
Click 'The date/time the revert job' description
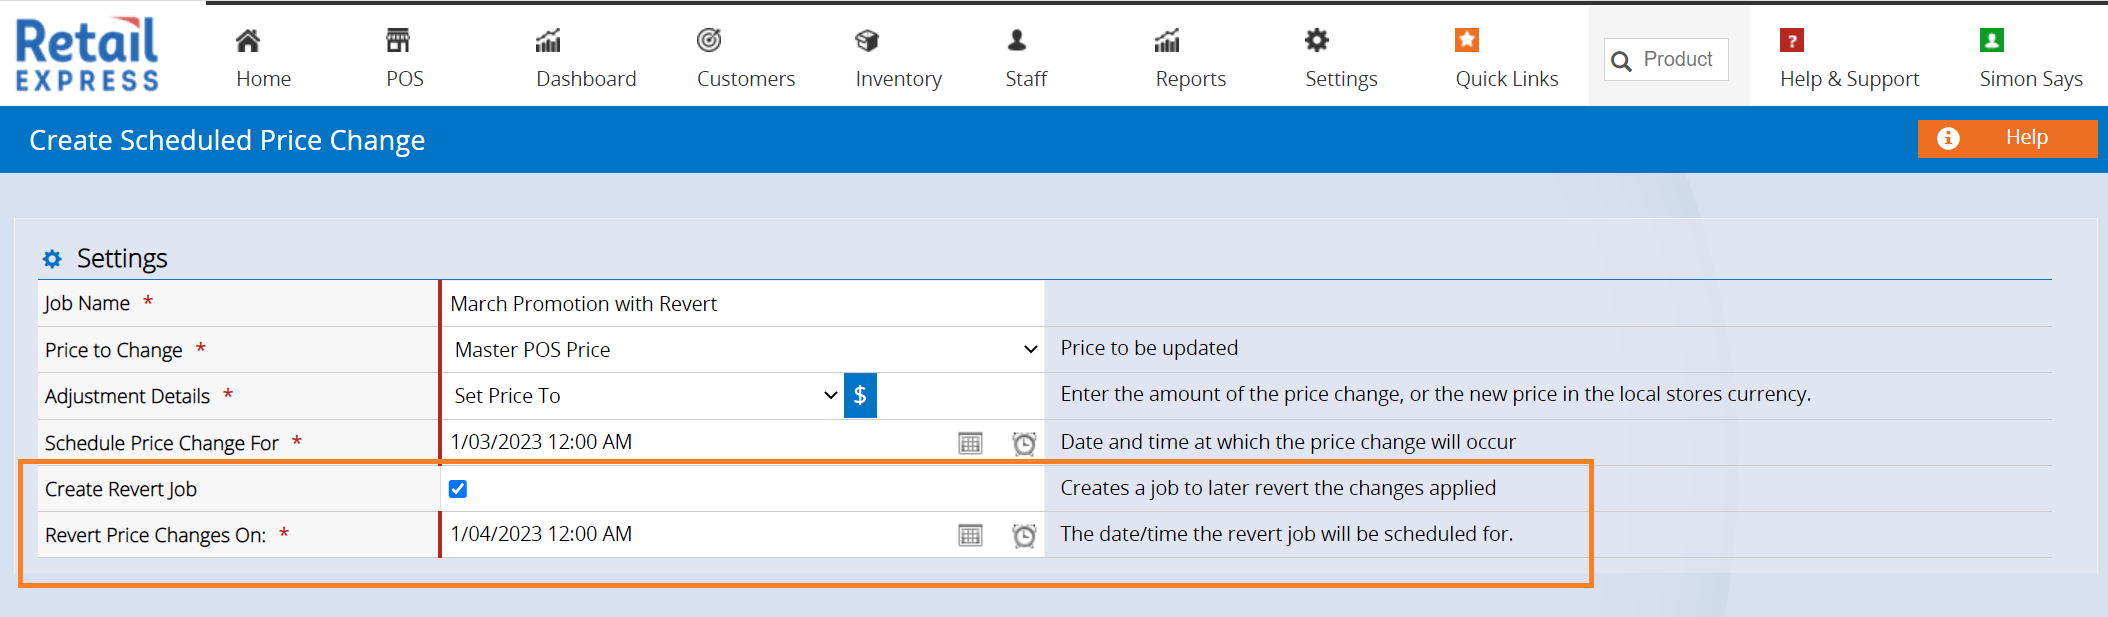pyautogui.click(x=1286, y=534)
